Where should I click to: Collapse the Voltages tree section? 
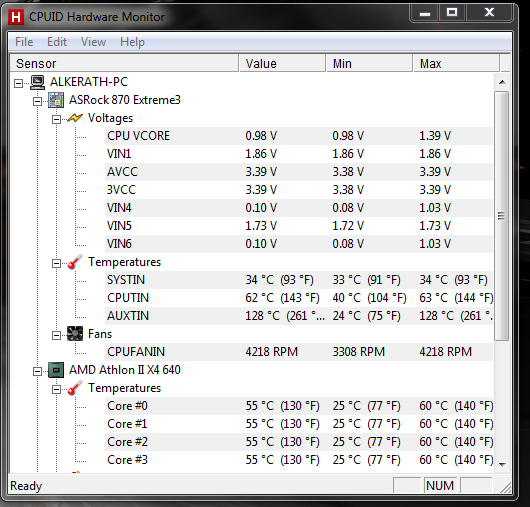[56, 119]
